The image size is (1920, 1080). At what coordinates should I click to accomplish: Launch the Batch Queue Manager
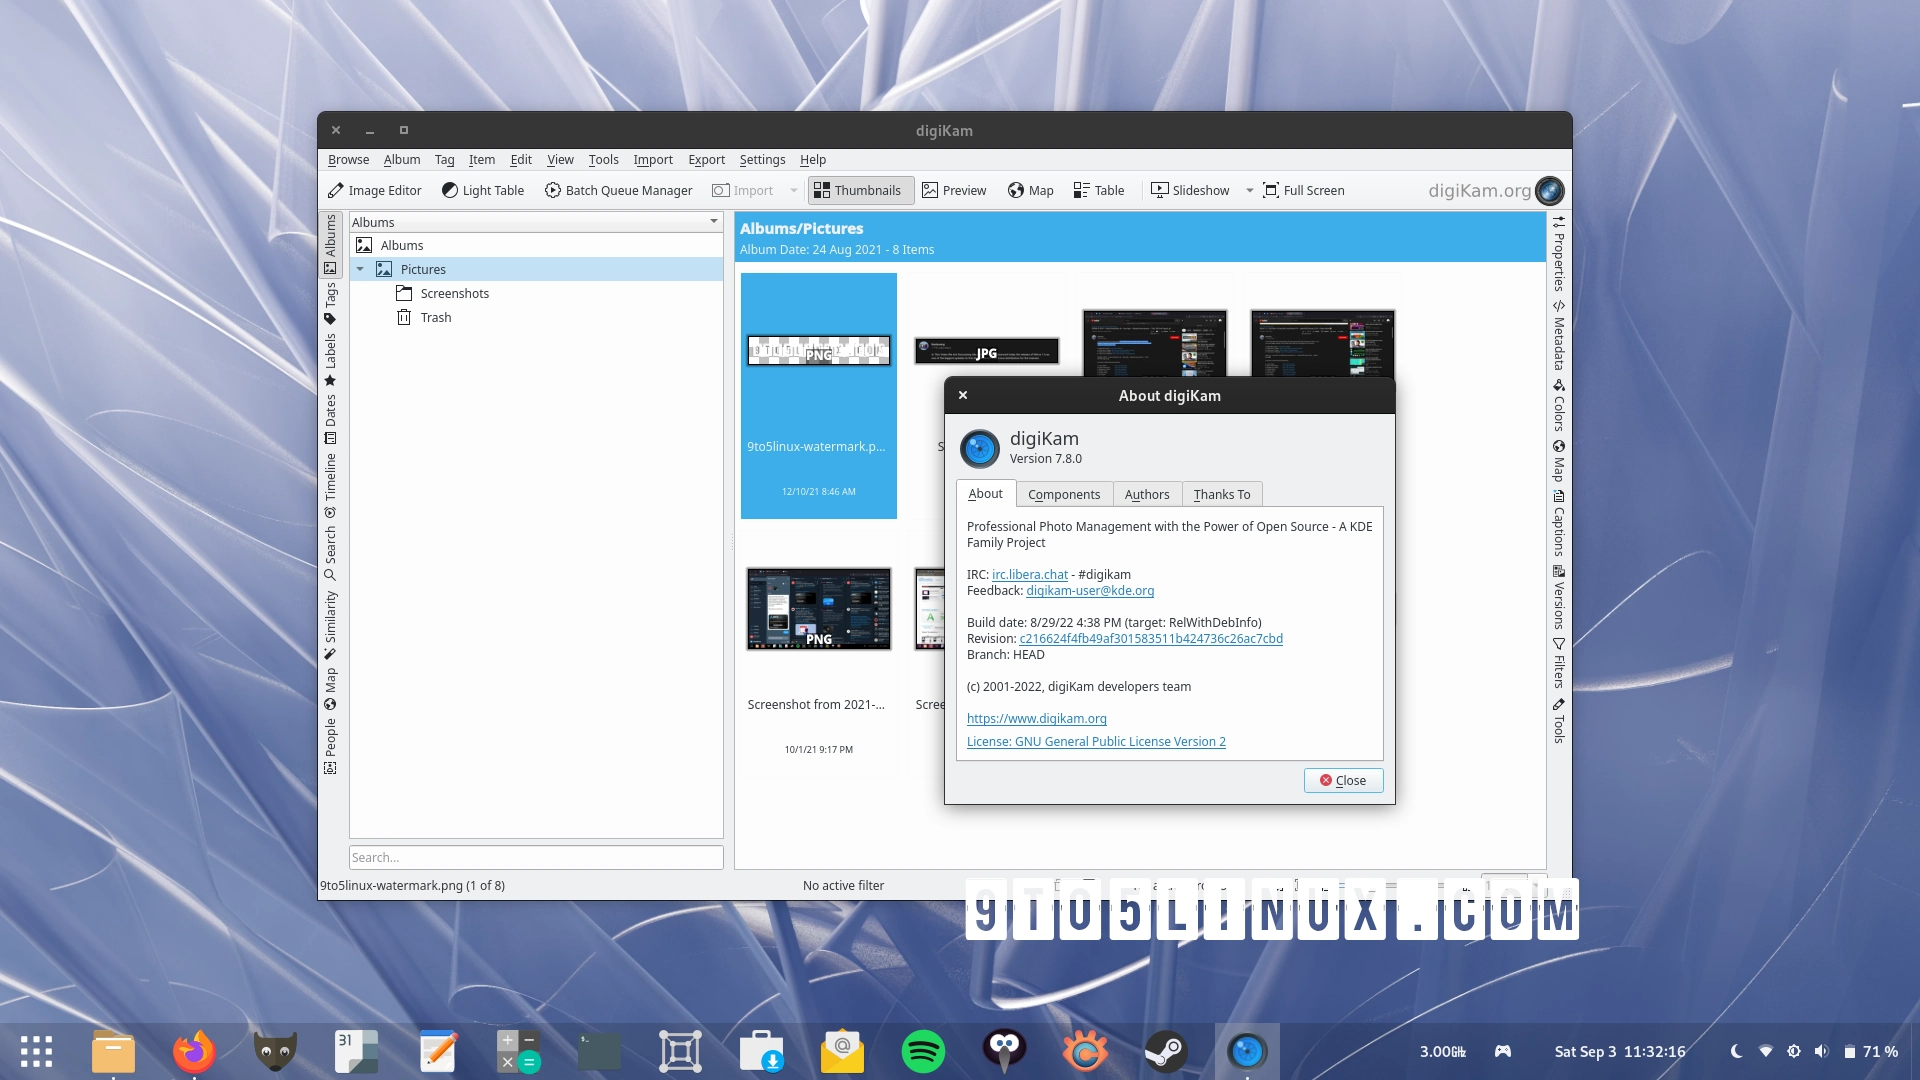(618, 190)
